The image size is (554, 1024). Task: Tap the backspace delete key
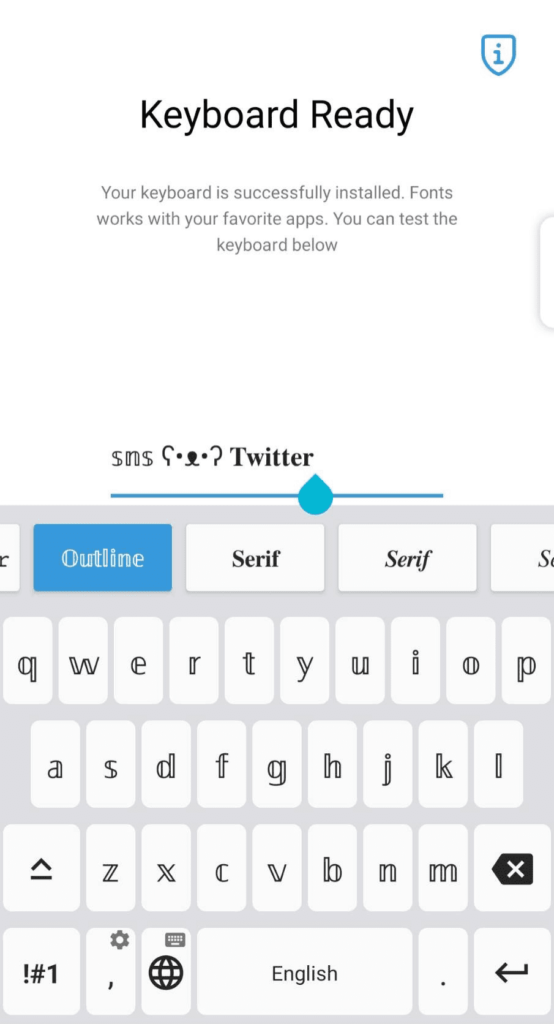(512, 869)
